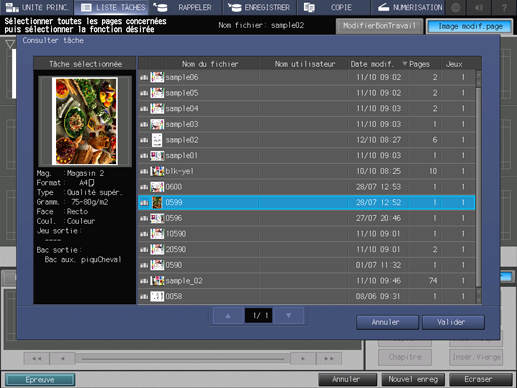The width and height of the screenshot is (517, 388).
Task: Click the sample02 thumbnail icon
Action: click(x=157, y=140)
